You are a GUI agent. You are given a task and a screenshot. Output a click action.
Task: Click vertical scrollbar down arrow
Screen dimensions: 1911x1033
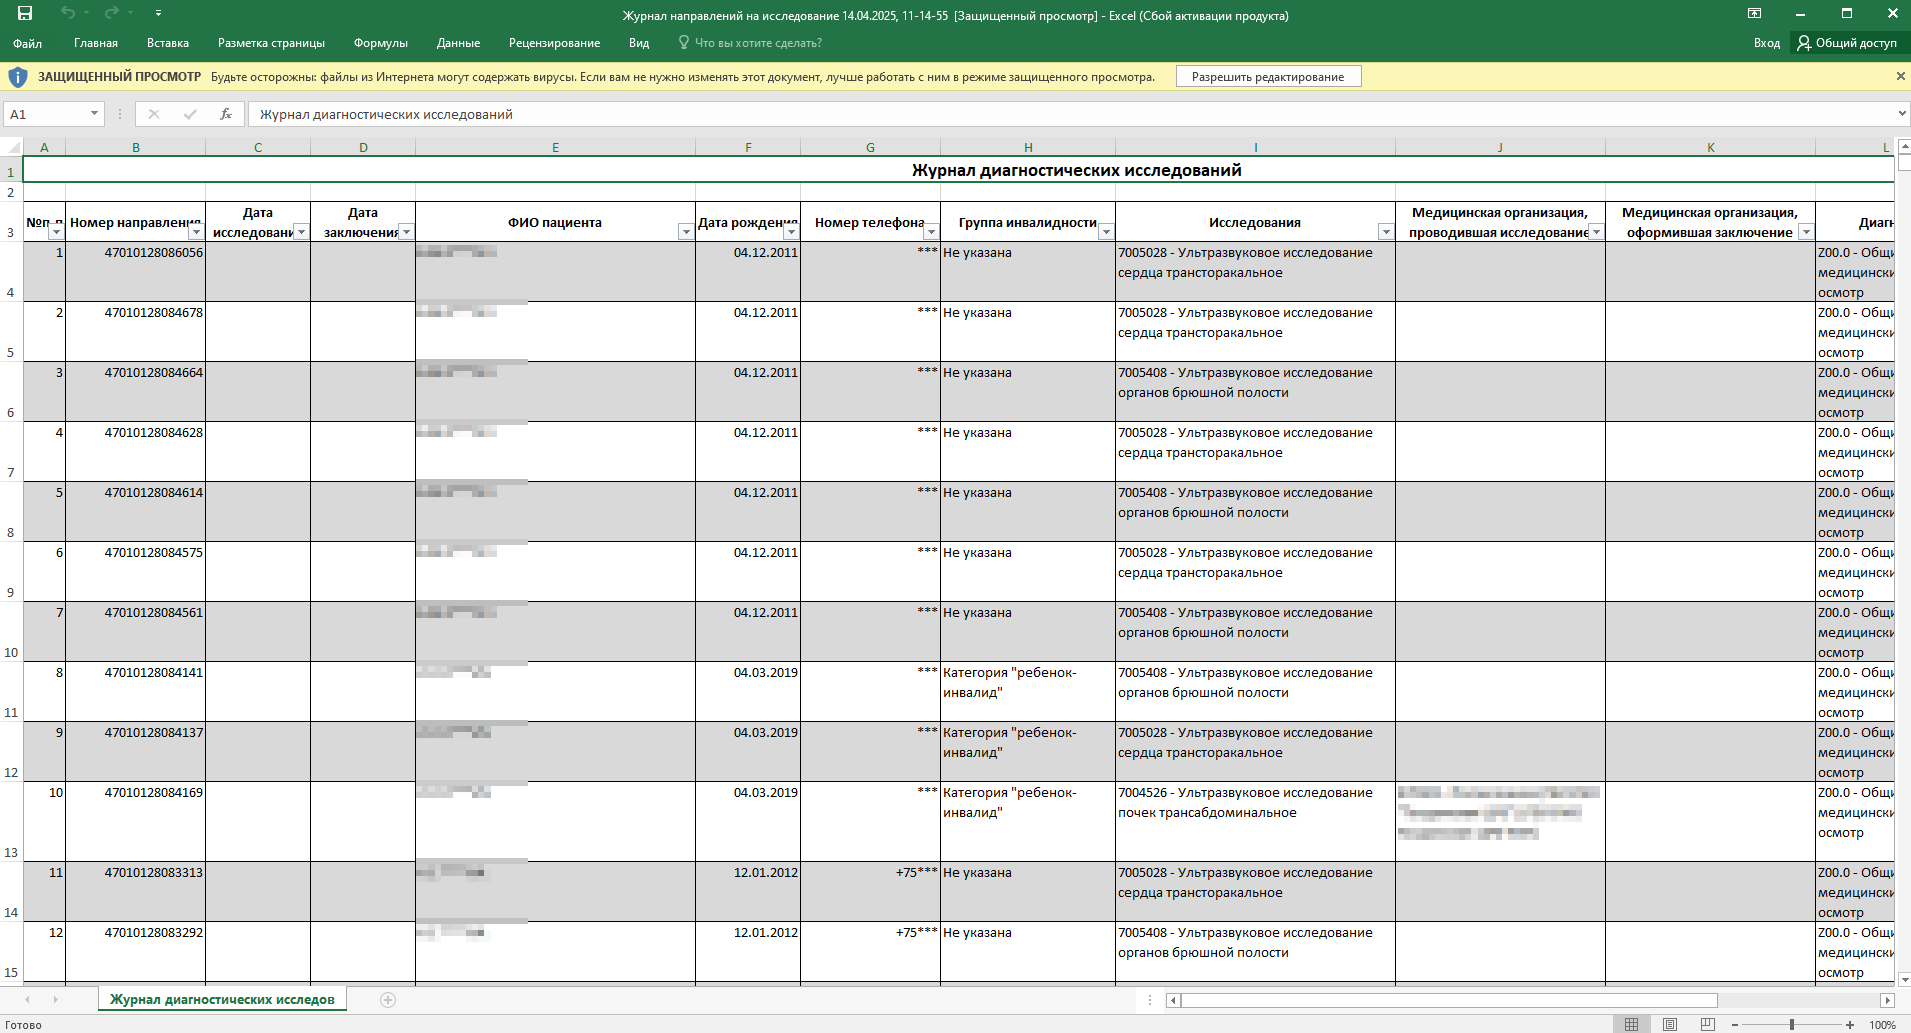click(1904, 979)
